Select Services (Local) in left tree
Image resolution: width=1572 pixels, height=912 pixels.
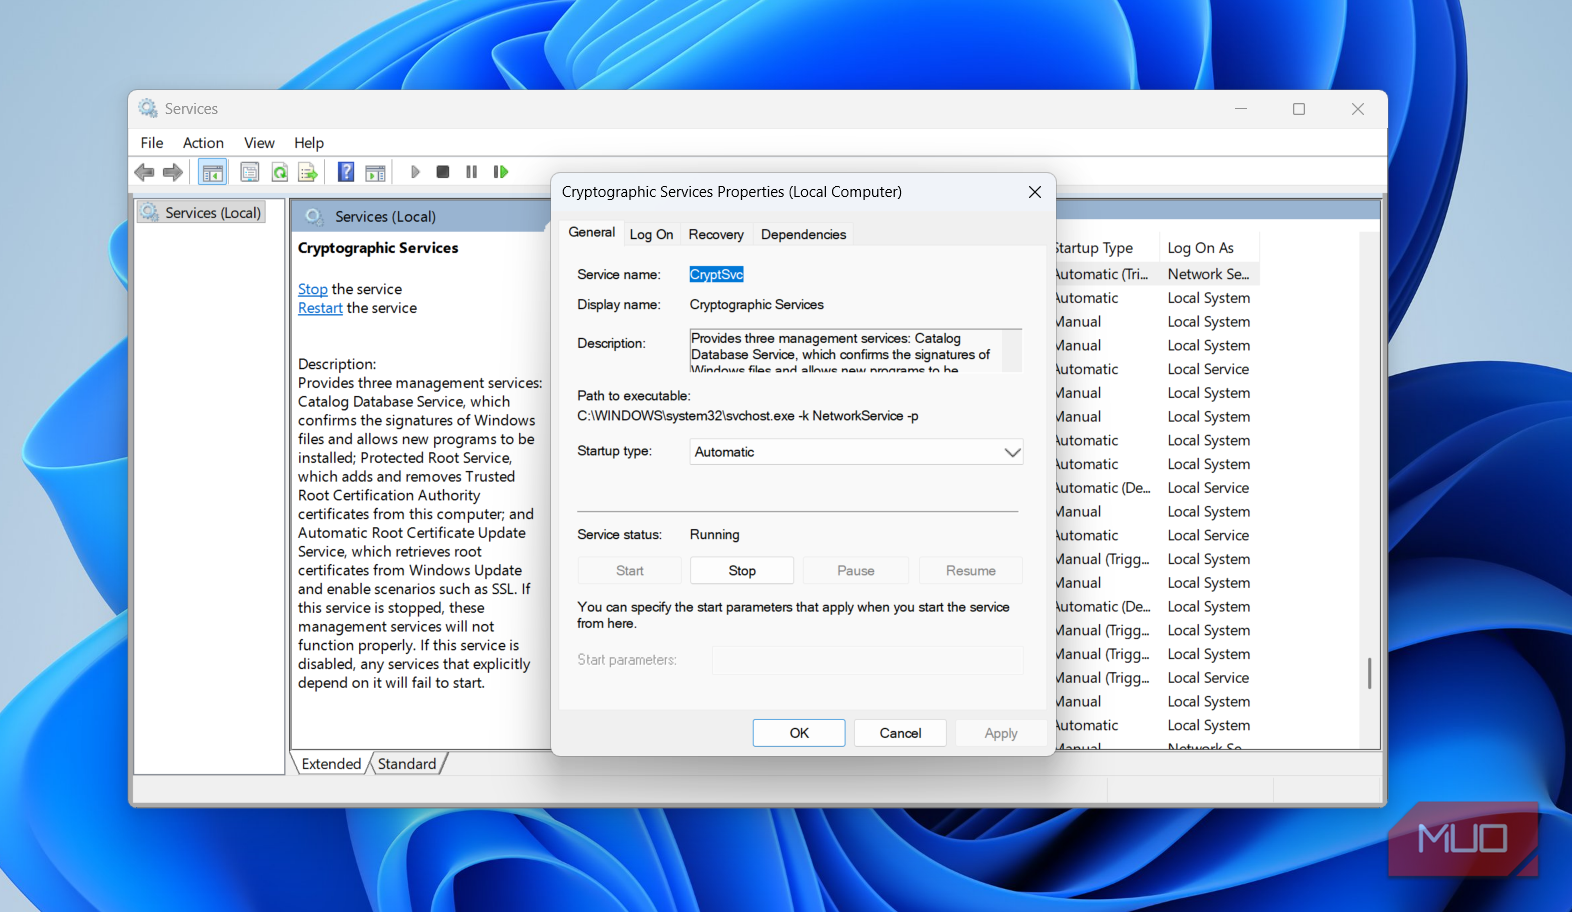[x=203, y=213]
